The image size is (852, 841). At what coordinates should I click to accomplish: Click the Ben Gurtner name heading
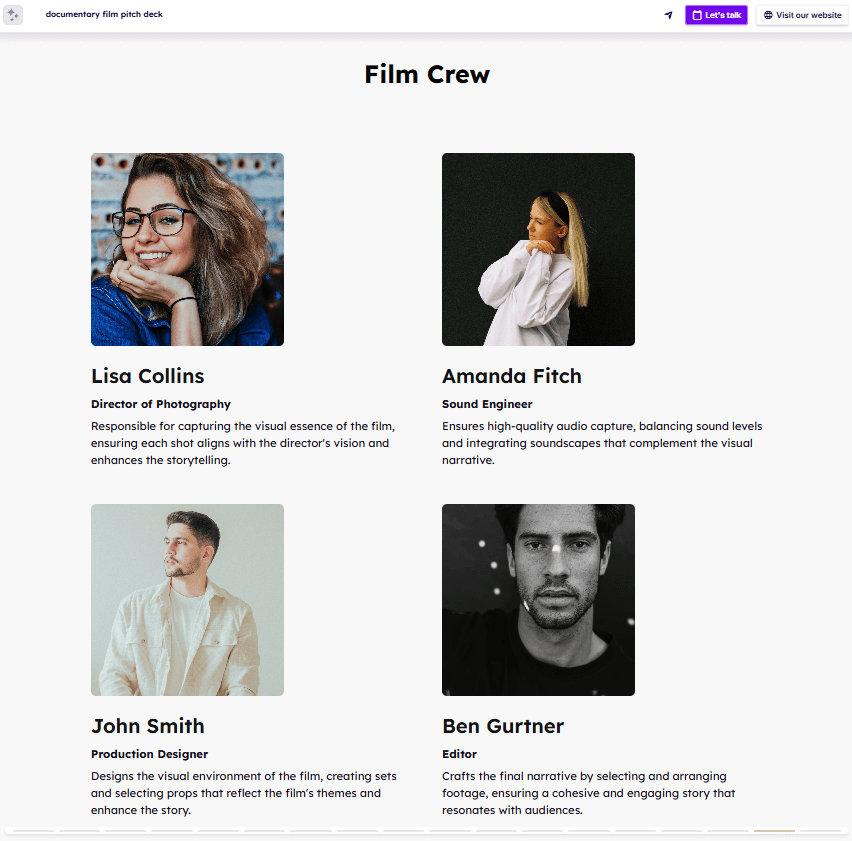tap(503, 726)
